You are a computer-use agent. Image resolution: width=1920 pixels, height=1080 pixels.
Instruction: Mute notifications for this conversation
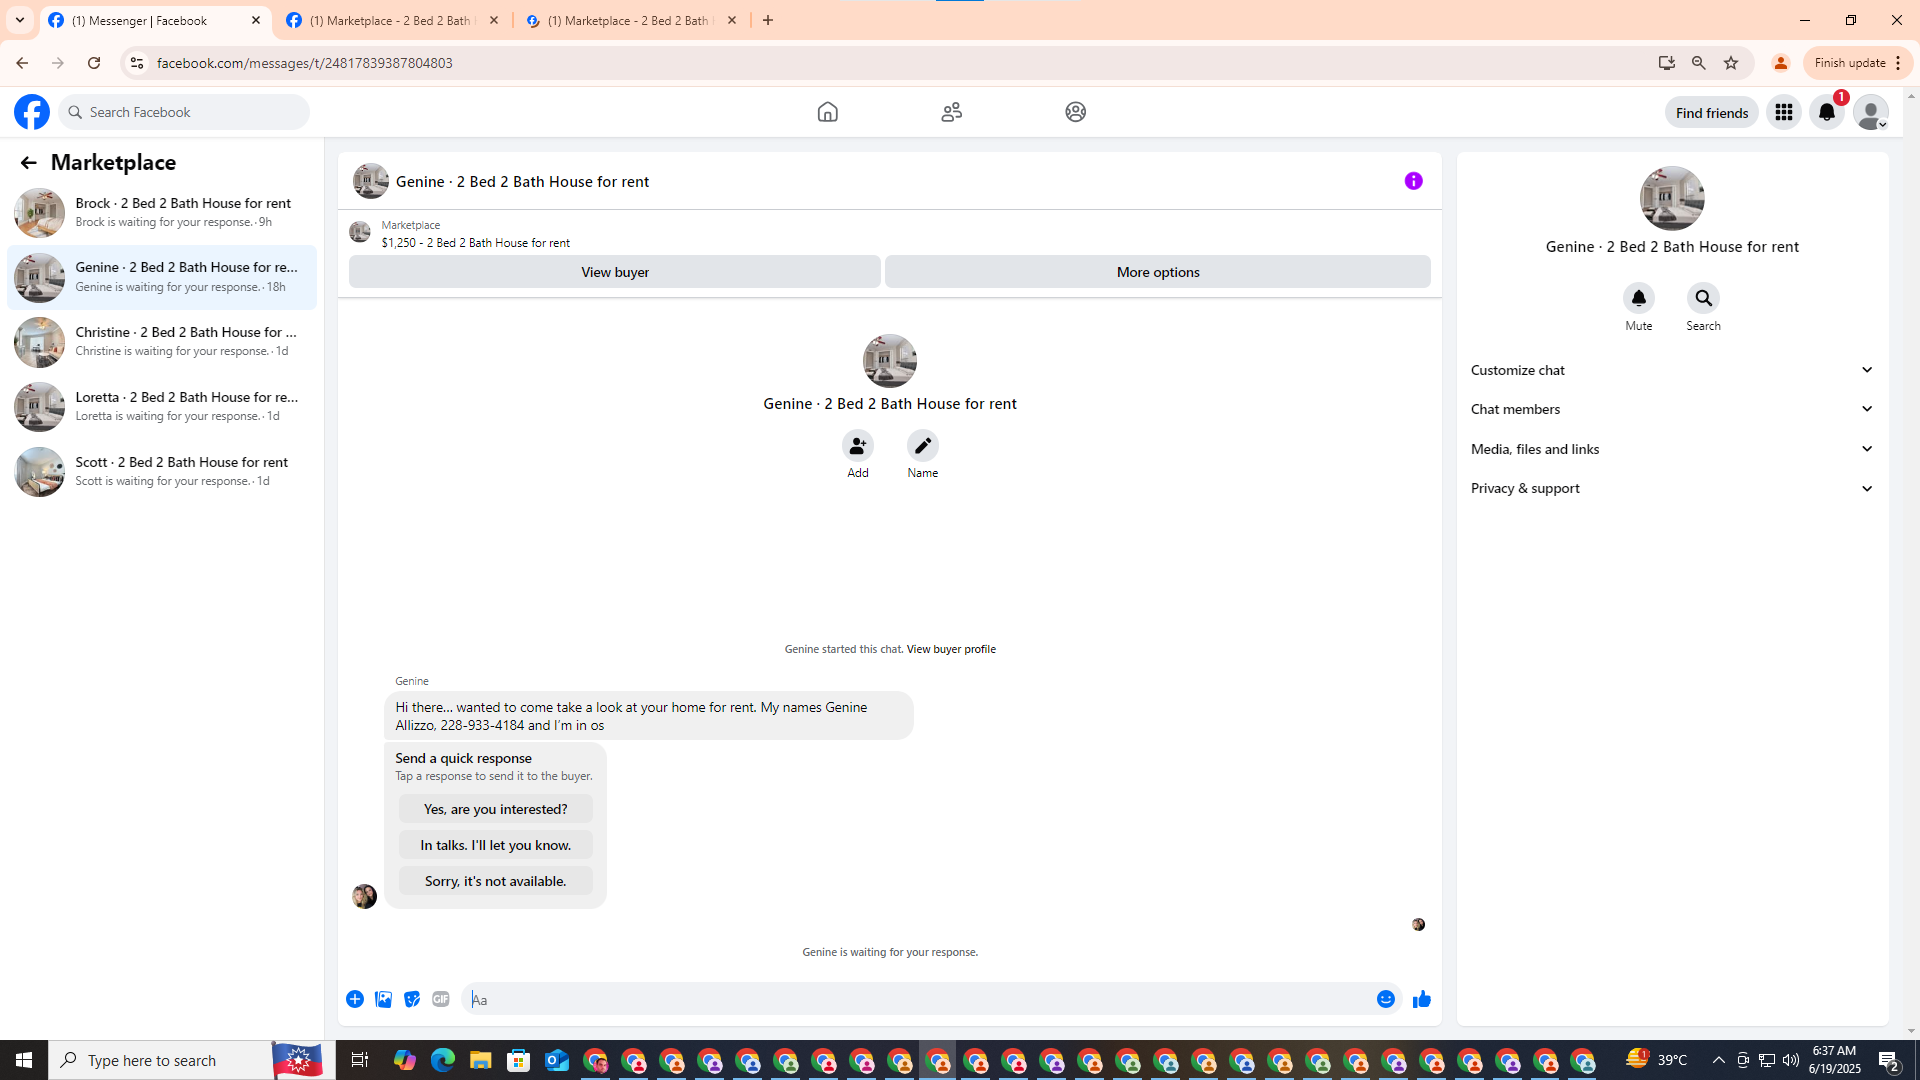tap(1638, 298)
